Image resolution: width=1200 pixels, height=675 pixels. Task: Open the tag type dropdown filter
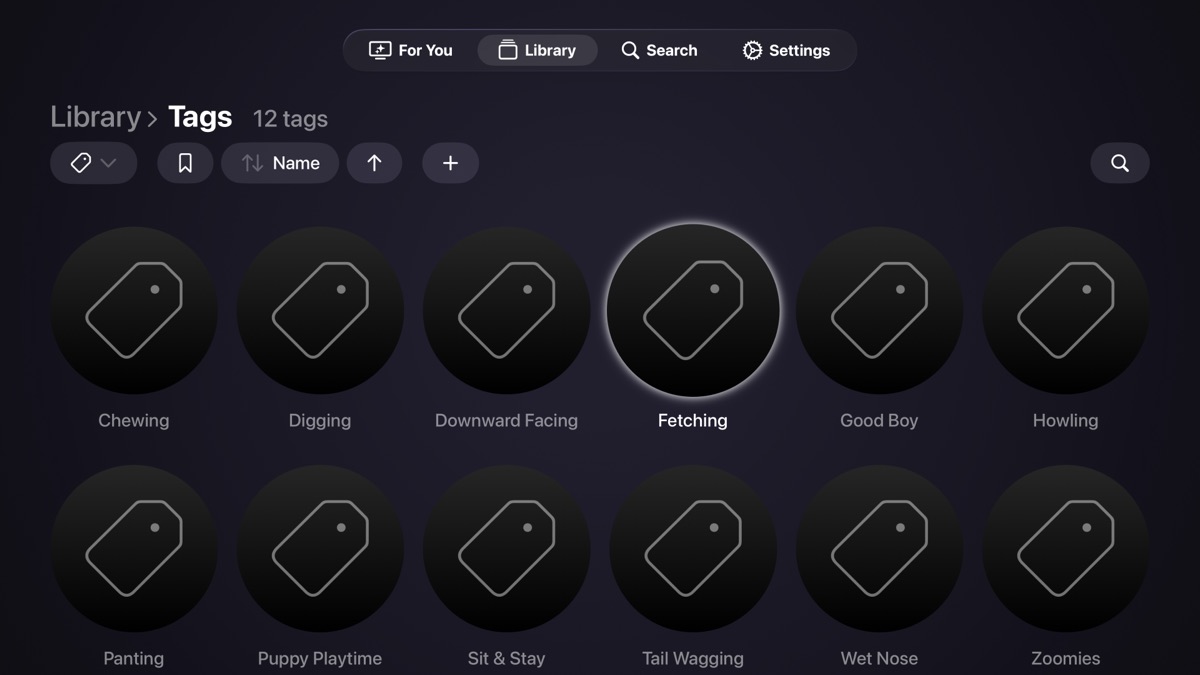94,163
